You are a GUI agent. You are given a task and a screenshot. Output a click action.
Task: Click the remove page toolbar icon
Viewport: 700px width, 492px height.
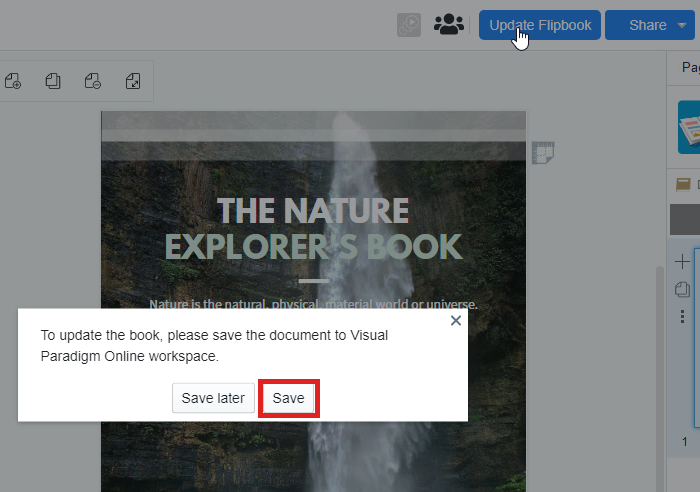point(92,81)
